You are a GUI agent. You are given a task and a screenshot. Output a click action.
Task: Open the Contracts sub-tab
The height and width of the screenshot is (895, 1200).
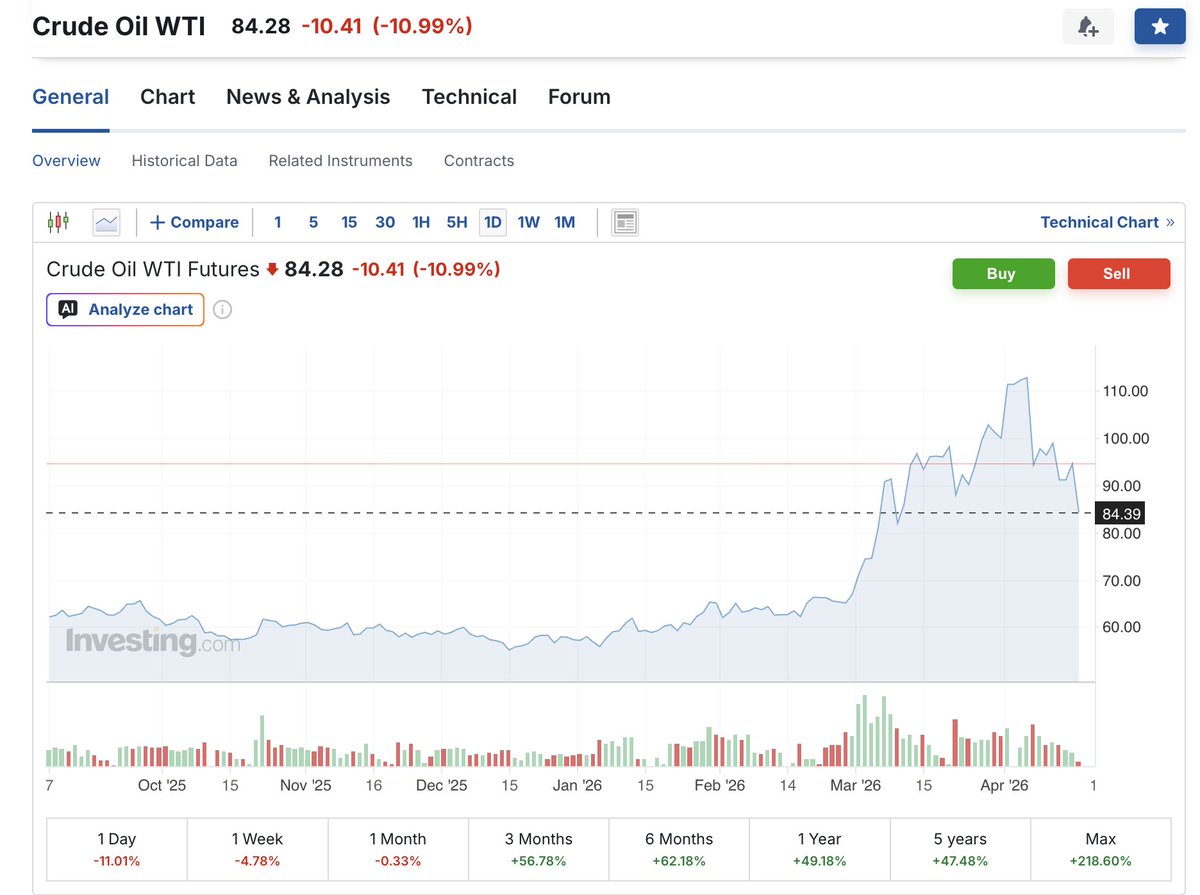click(479, 161)
